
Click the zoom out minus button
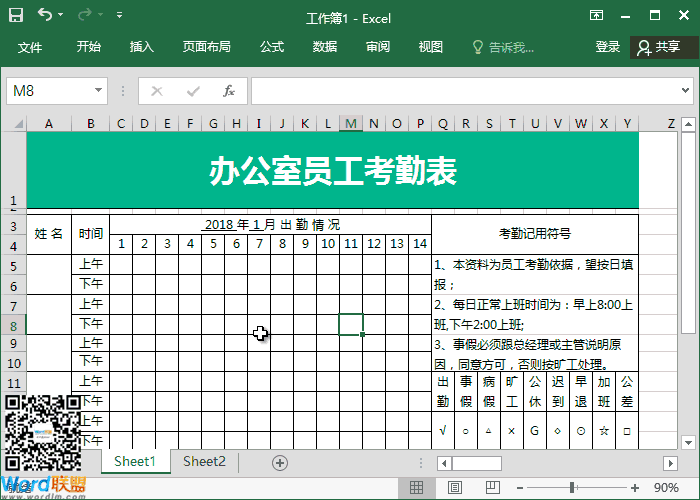[x=520, y=488]
